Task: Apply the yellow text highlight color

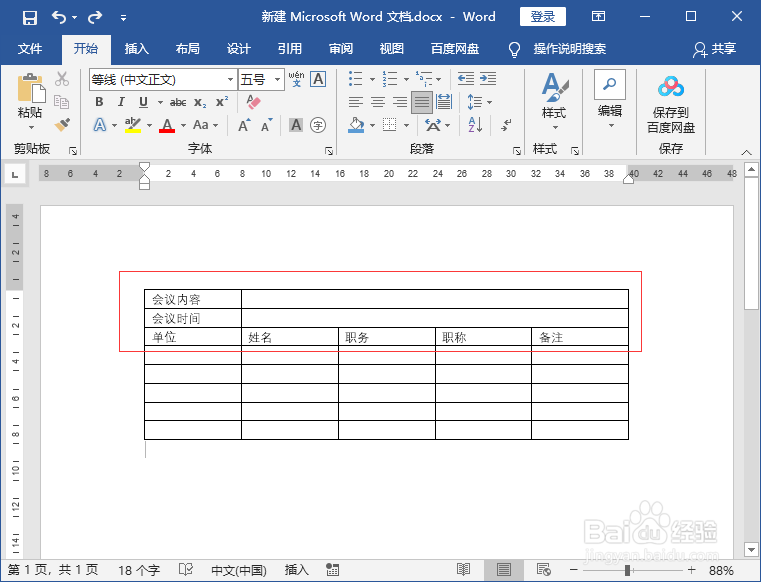Action: 132,125
